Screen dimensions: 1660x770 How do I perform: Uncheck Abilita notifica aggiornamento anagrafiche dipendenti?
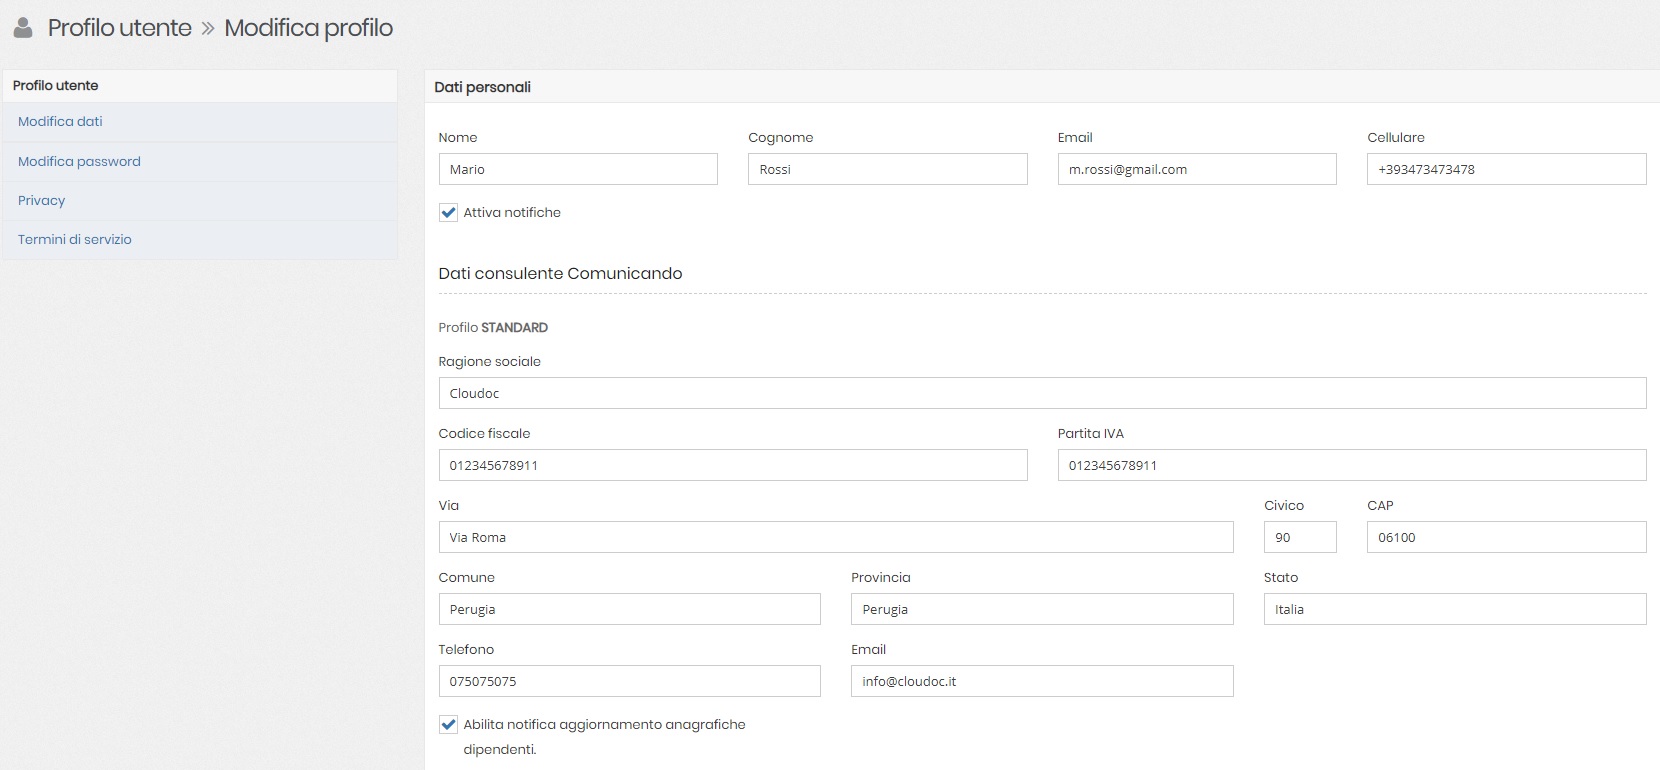coord(449,725)
